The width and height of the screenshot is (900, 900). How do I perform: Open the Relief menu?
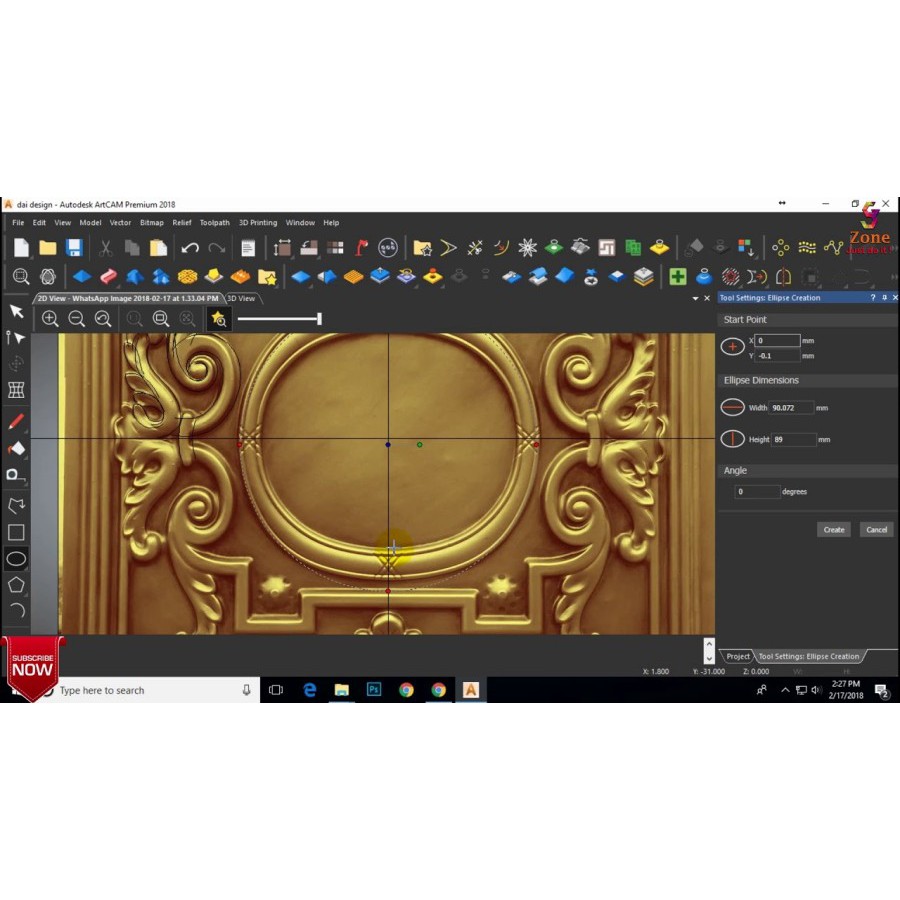tap(181, 223)
